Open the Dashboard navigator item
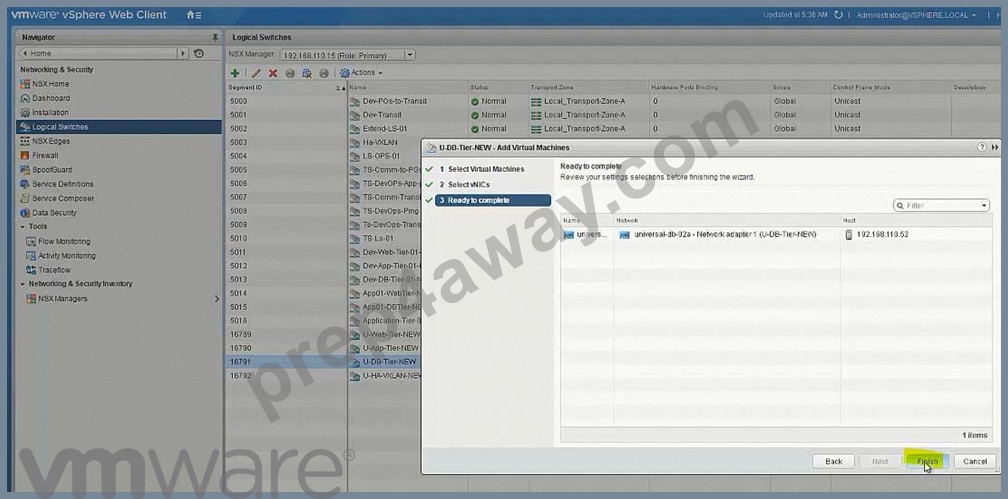This screenshot has height=499, width=1008. pyautogui.click(x=51, y=98)
